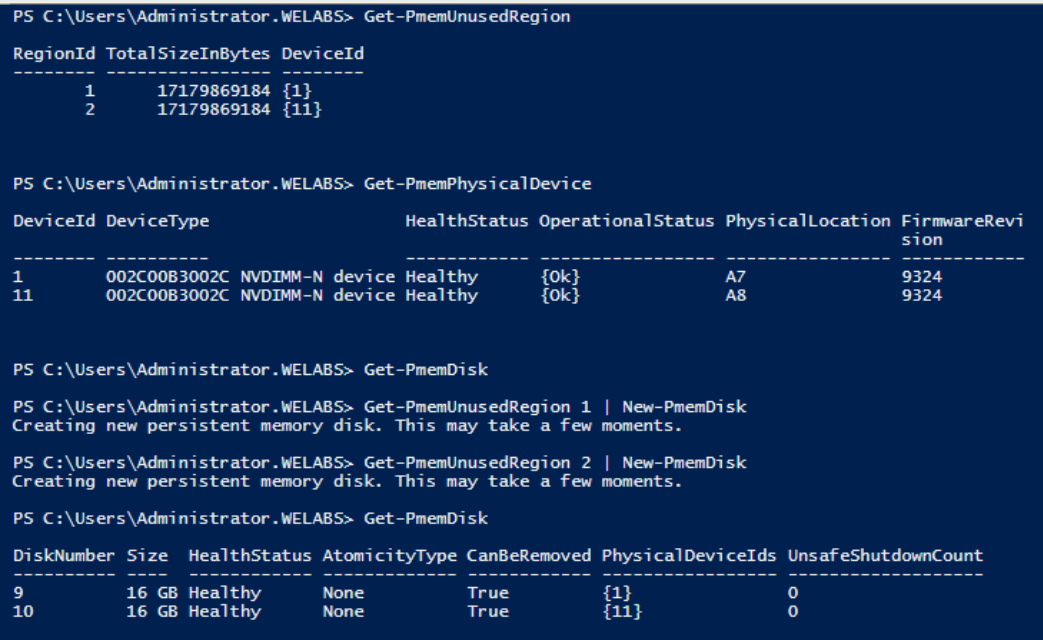Image resolution: width=1043 pixels, height=640 pixels.
Task: Click the "Get-PmemUnusedRegion 1 | New-PmemDisk" command line
Action: [555, 408]
